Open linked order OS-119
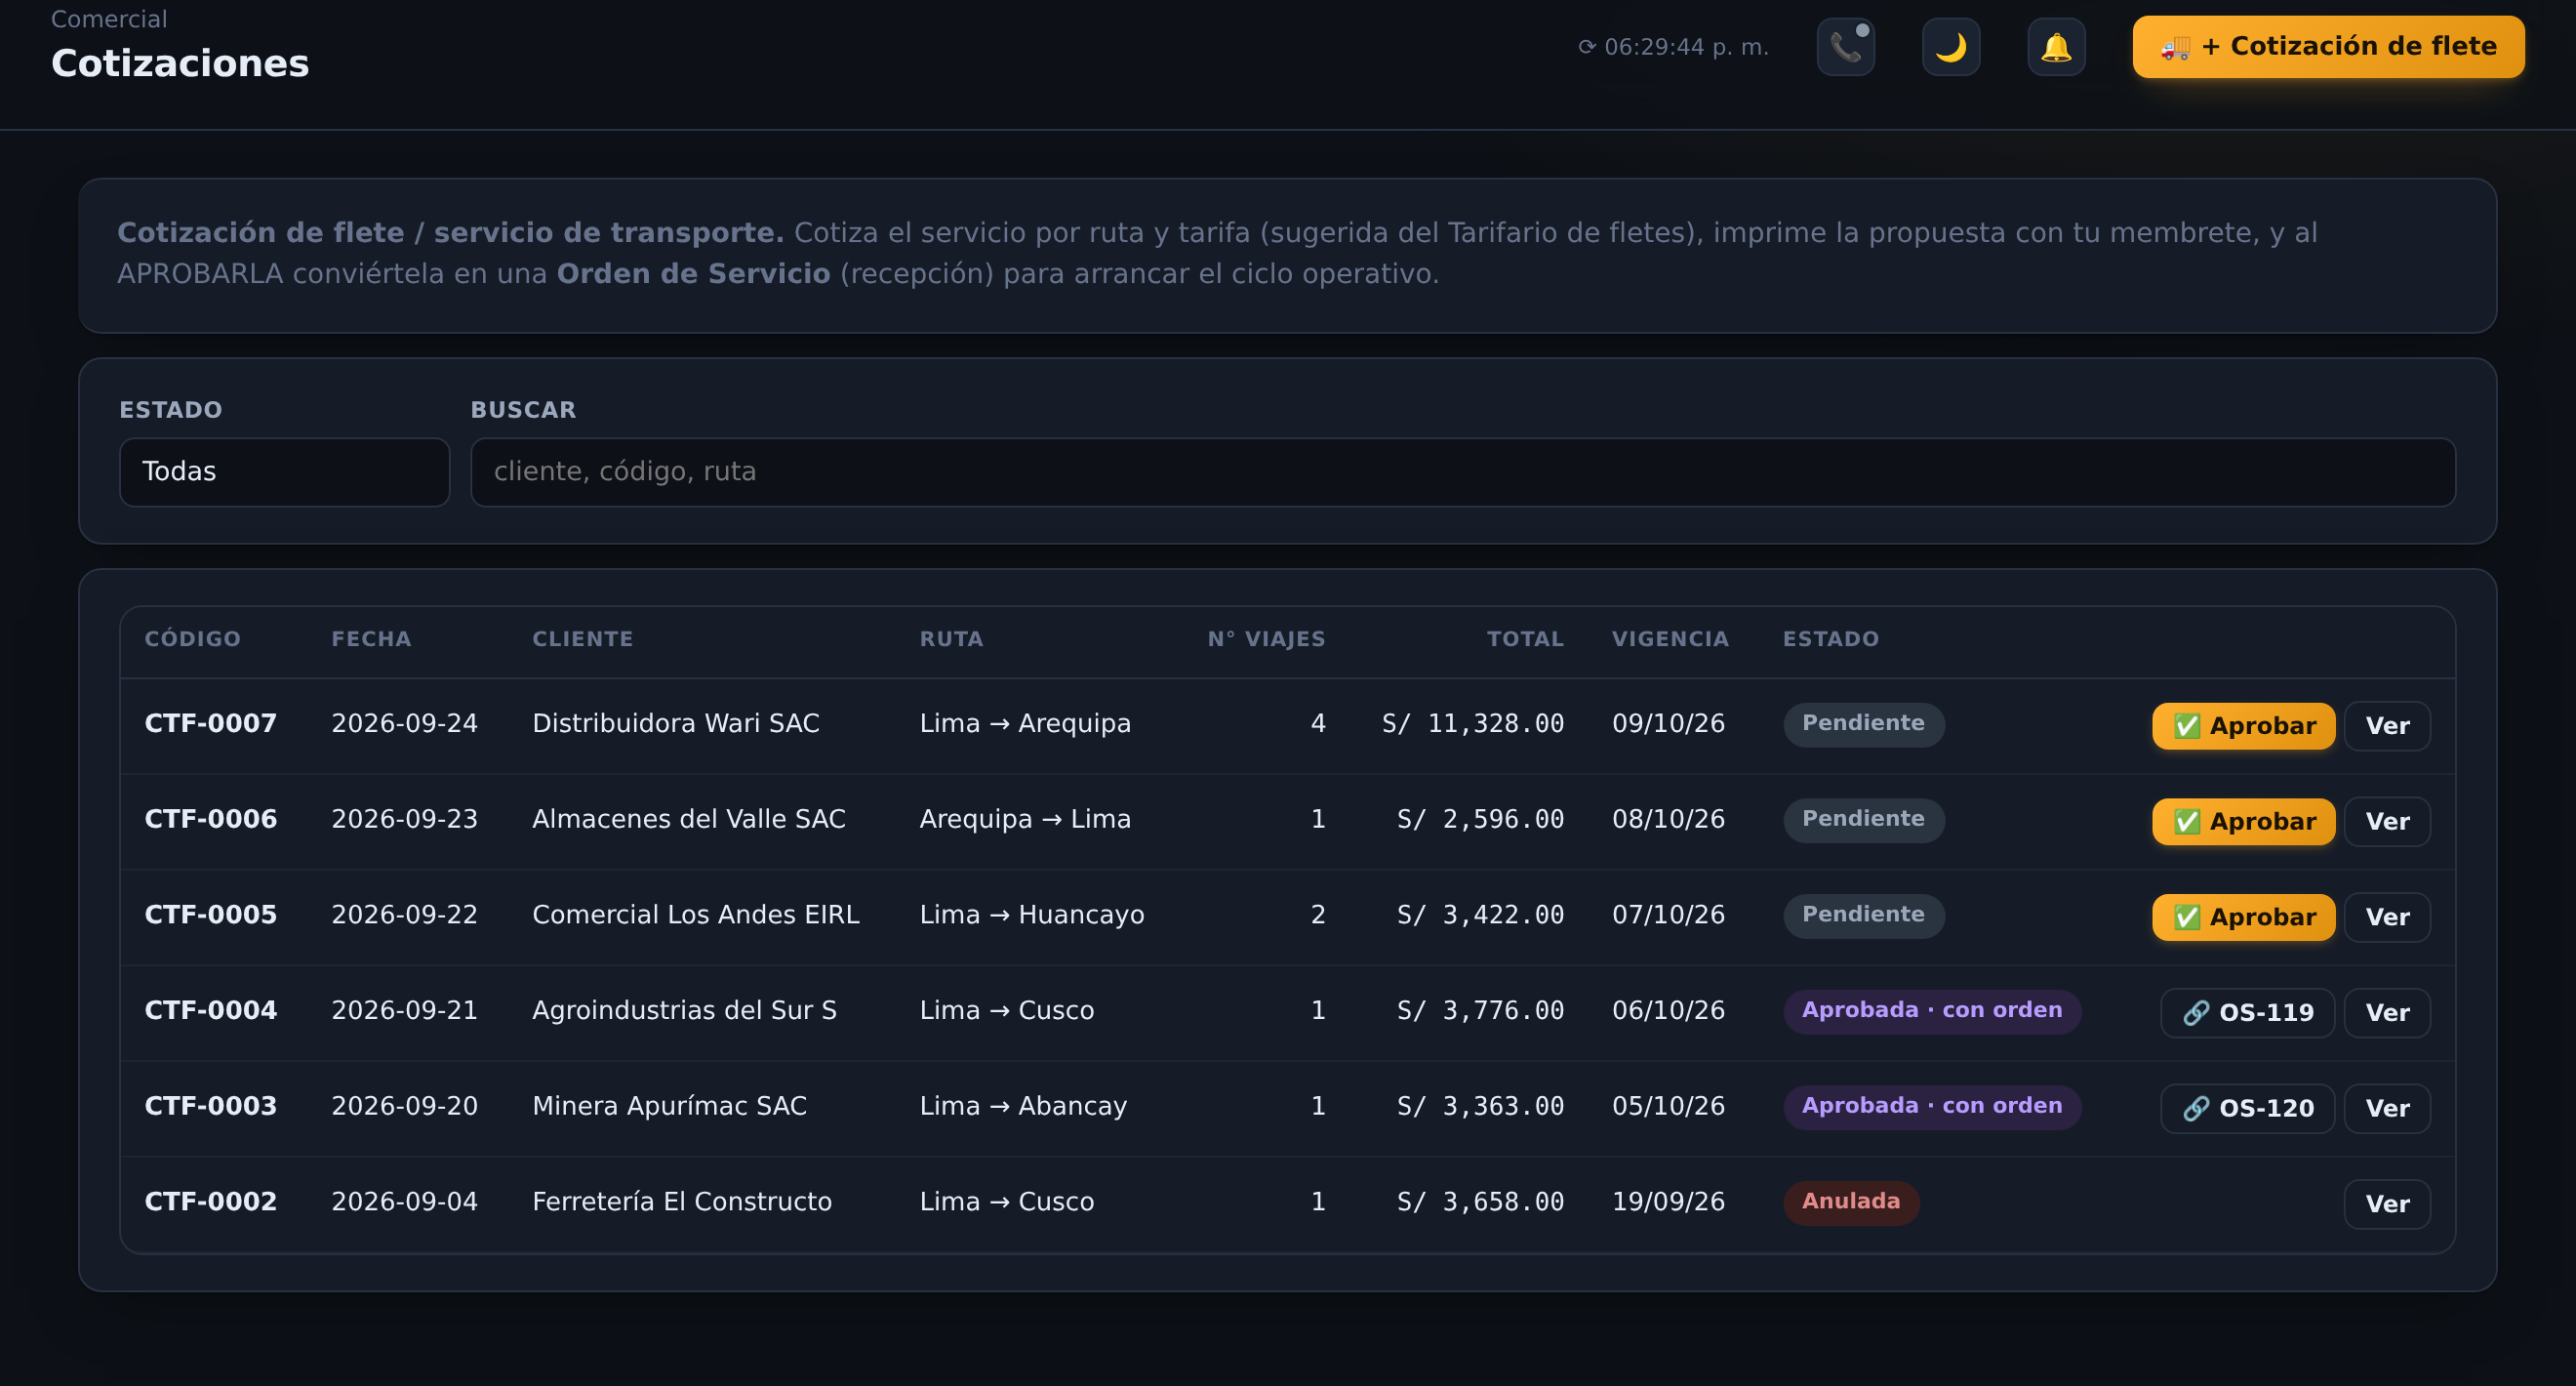 [x=2247, y=1013]
